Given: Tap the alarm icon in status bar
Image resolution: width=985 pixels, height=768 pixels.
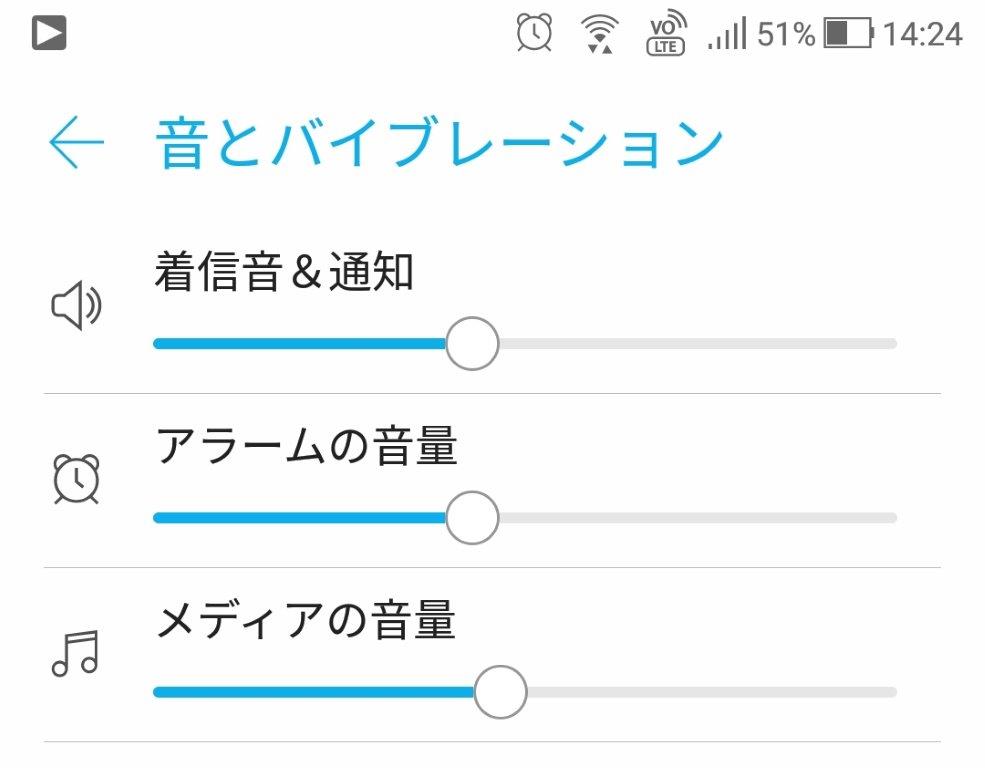Looking at the screenshot, I should coord(533,33).
